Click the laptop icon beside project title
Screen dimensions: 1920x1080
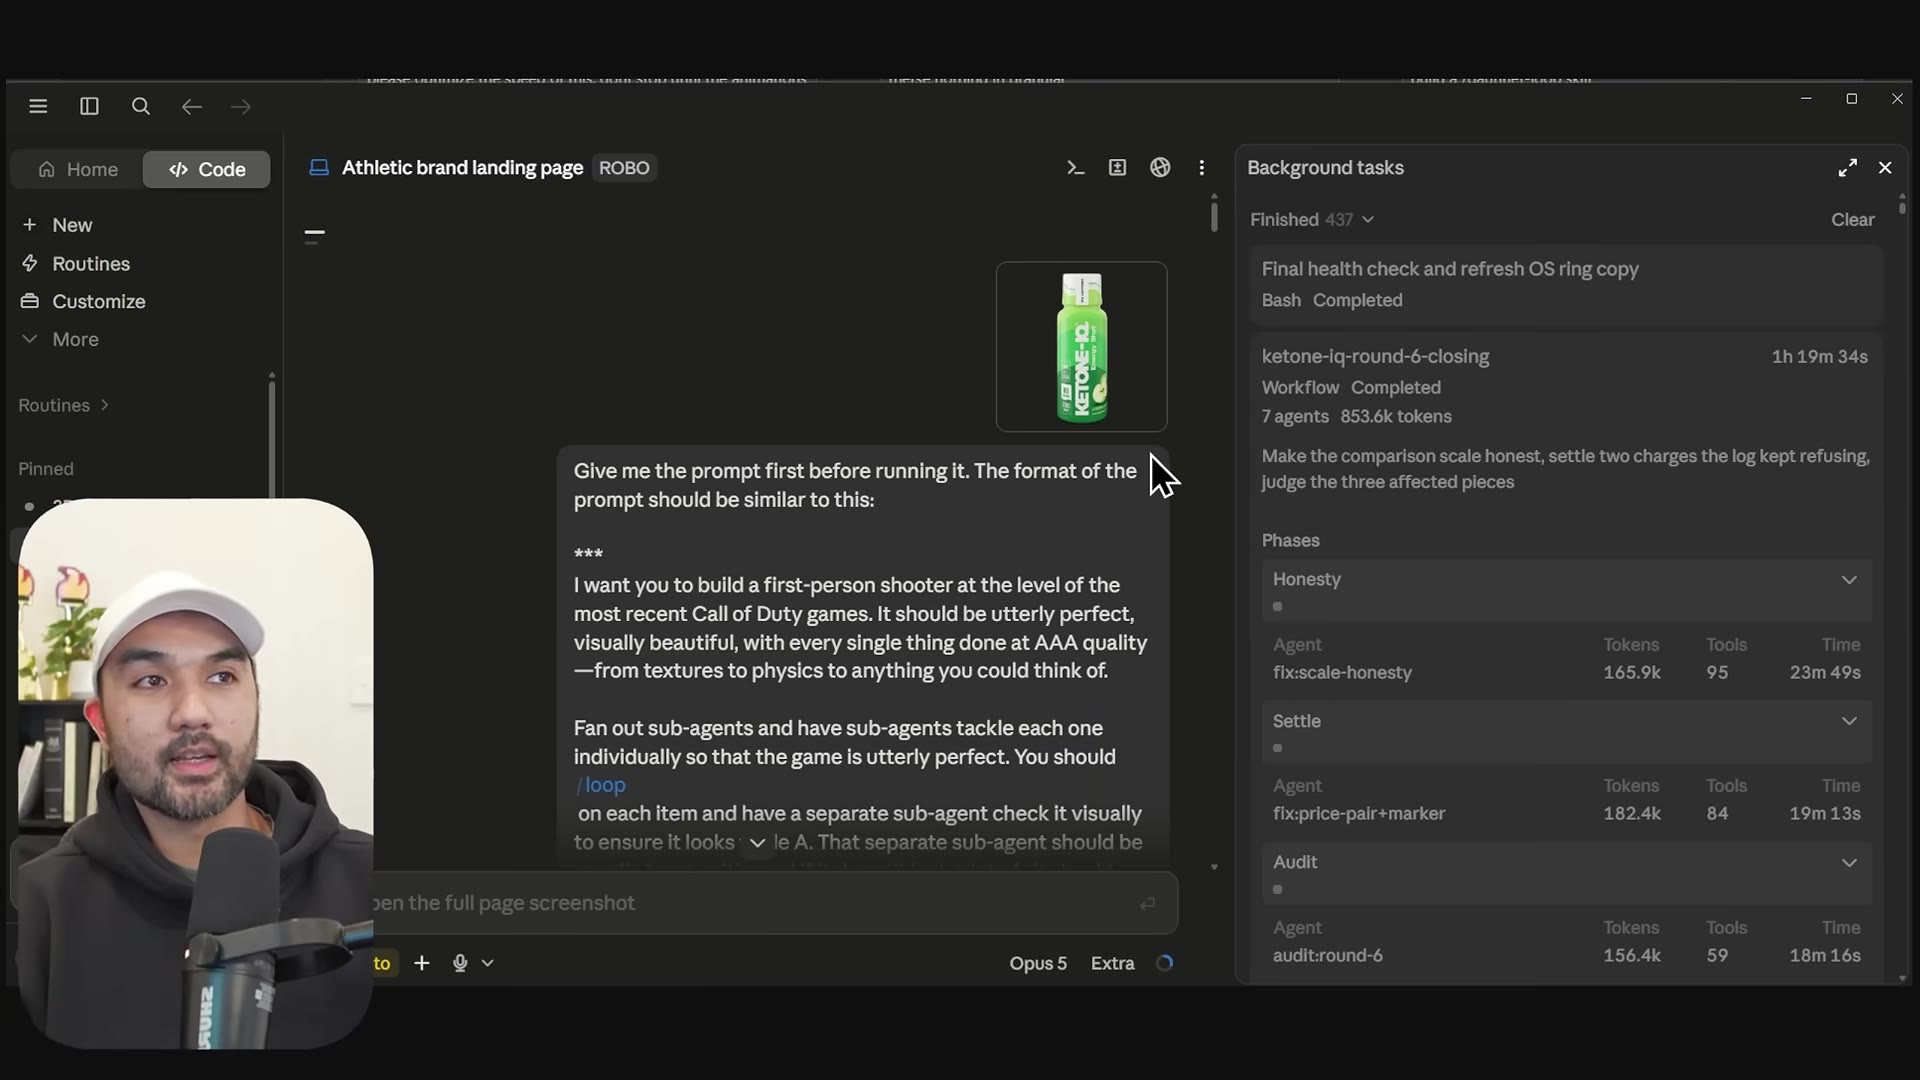click(319, 168)
